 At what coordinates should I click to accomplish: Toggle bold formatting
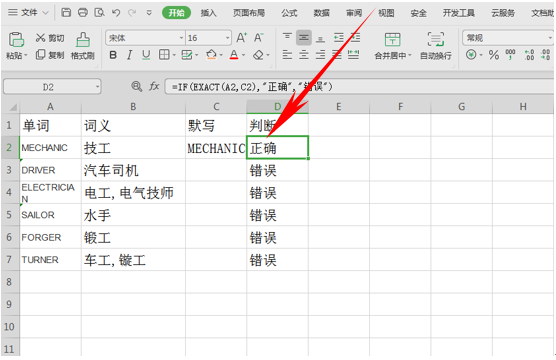pyautogui.click(x=113, y=55)
